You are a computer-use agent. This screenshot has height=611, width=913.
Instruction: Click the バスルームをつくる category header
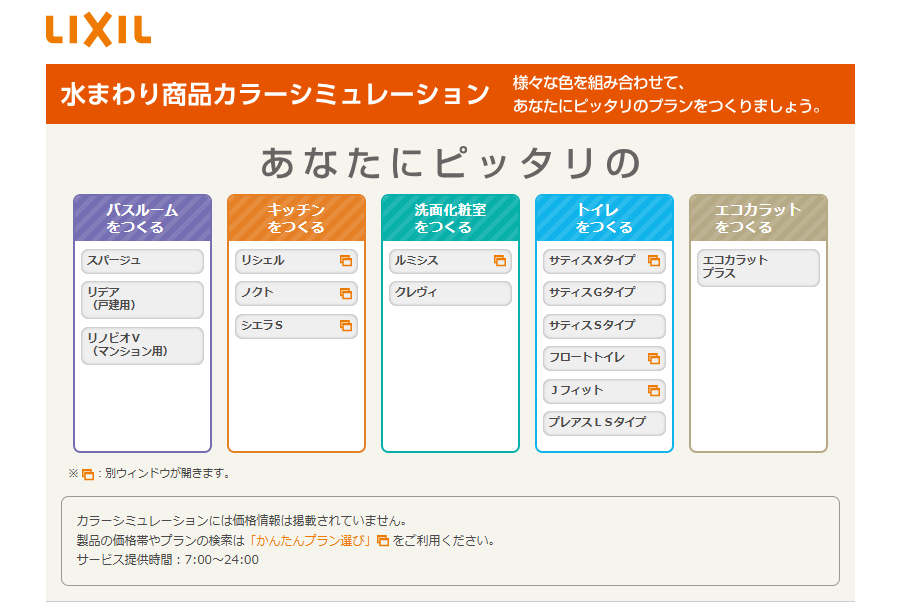pos(143,218)
